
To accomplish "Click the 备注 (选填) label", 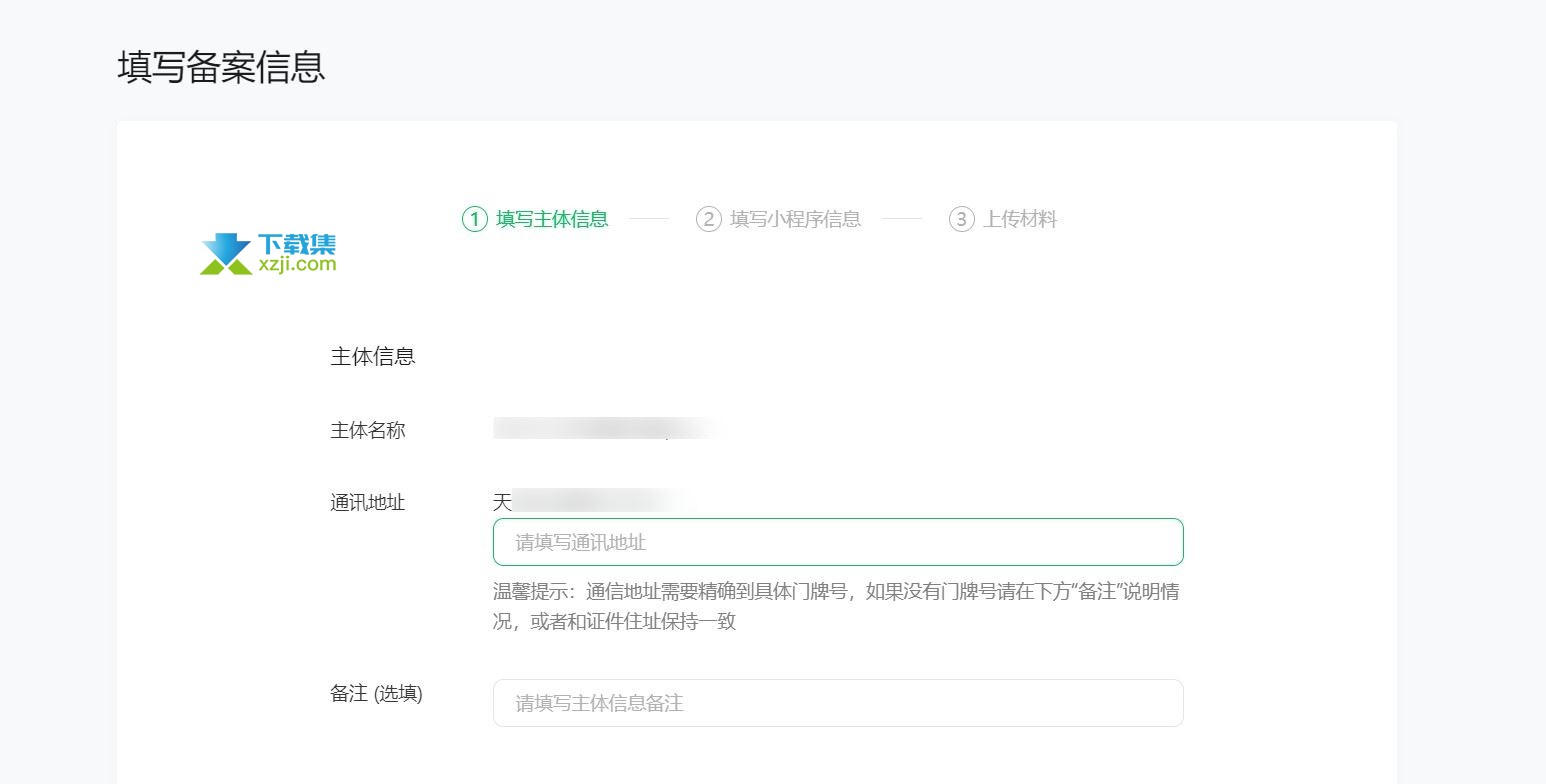I will click(376, 694).
